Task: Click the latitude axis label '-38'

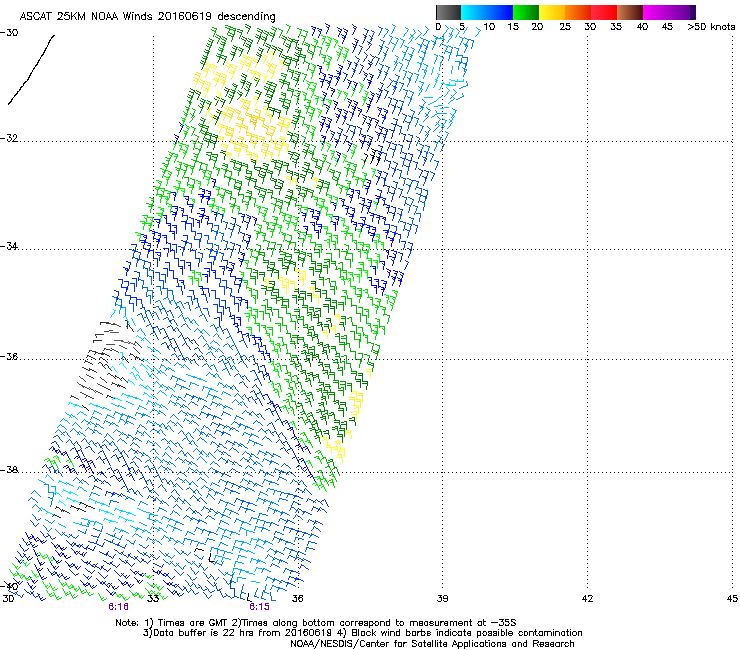Action: pyautogui.click(x=9, y=470)
